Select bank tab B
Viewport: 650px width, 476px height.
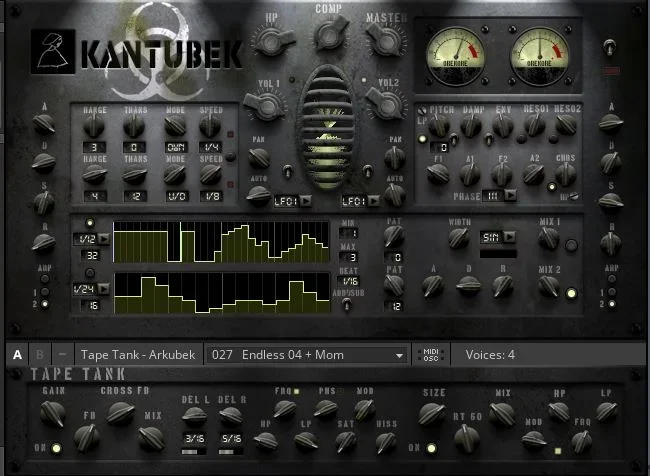pos(41,355)
